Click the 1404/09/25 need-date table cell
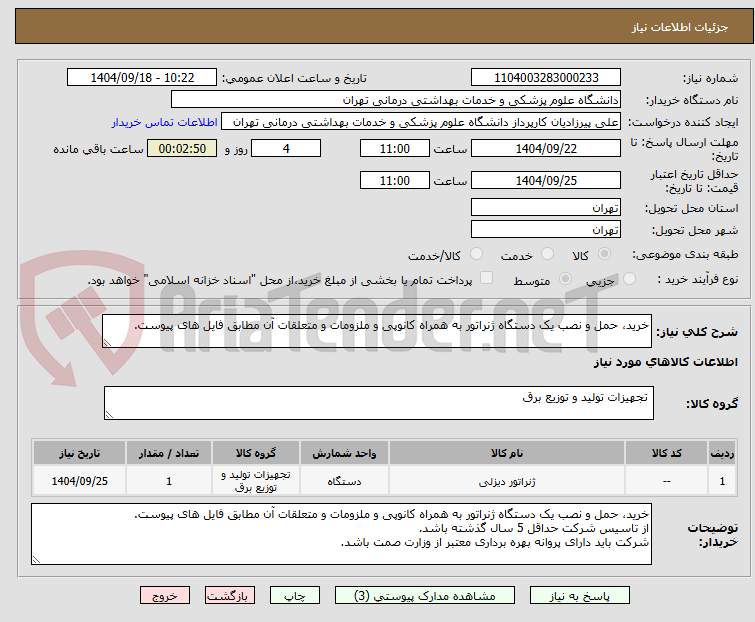 [x=79, y=481]
